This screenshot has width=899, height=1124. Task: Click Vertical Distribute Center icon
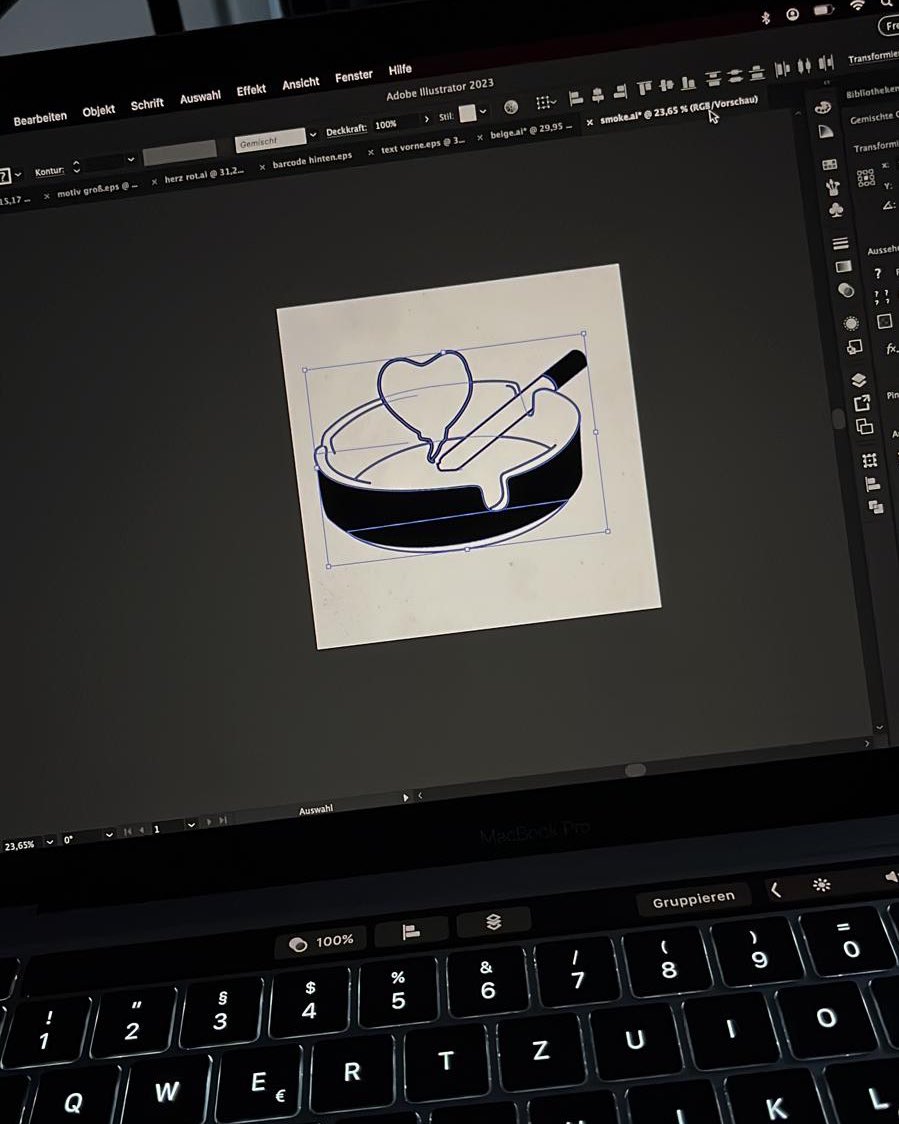click(735, 75)
